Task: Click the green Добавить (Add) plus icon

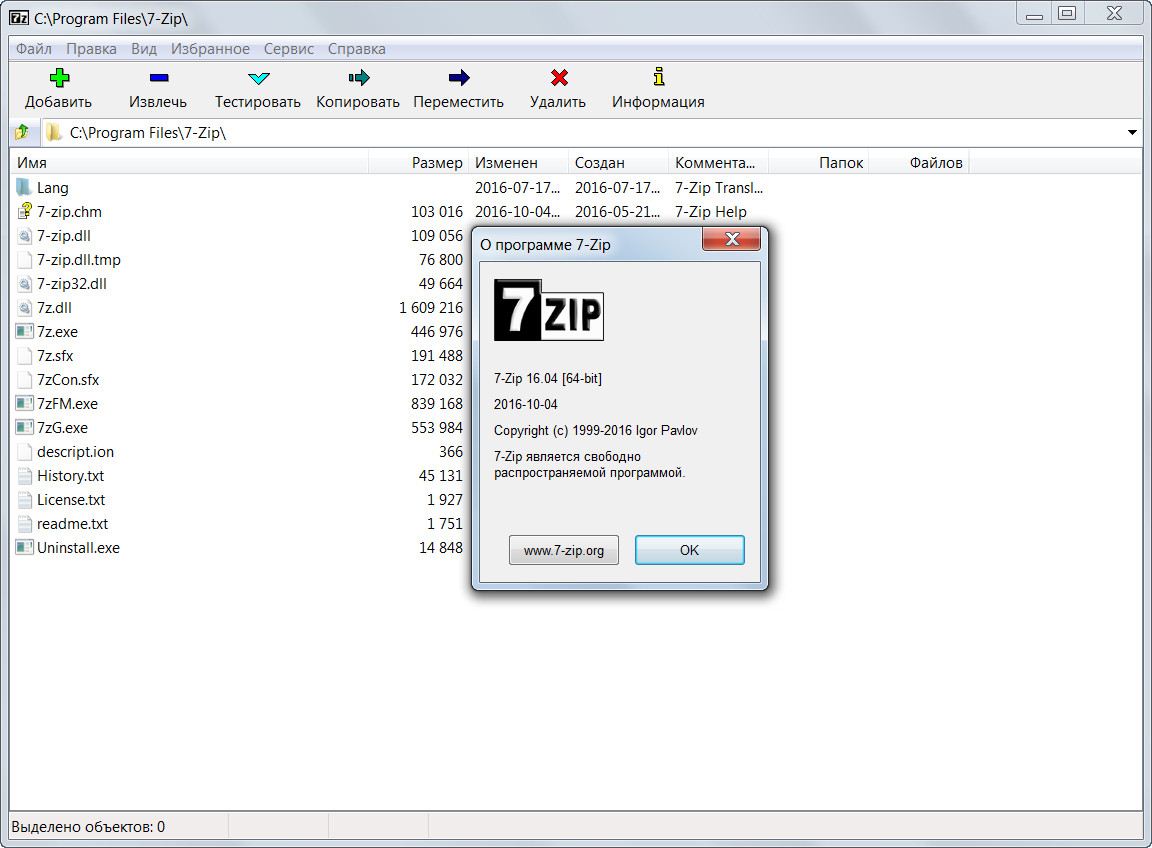Action: (x=59, y=77)
